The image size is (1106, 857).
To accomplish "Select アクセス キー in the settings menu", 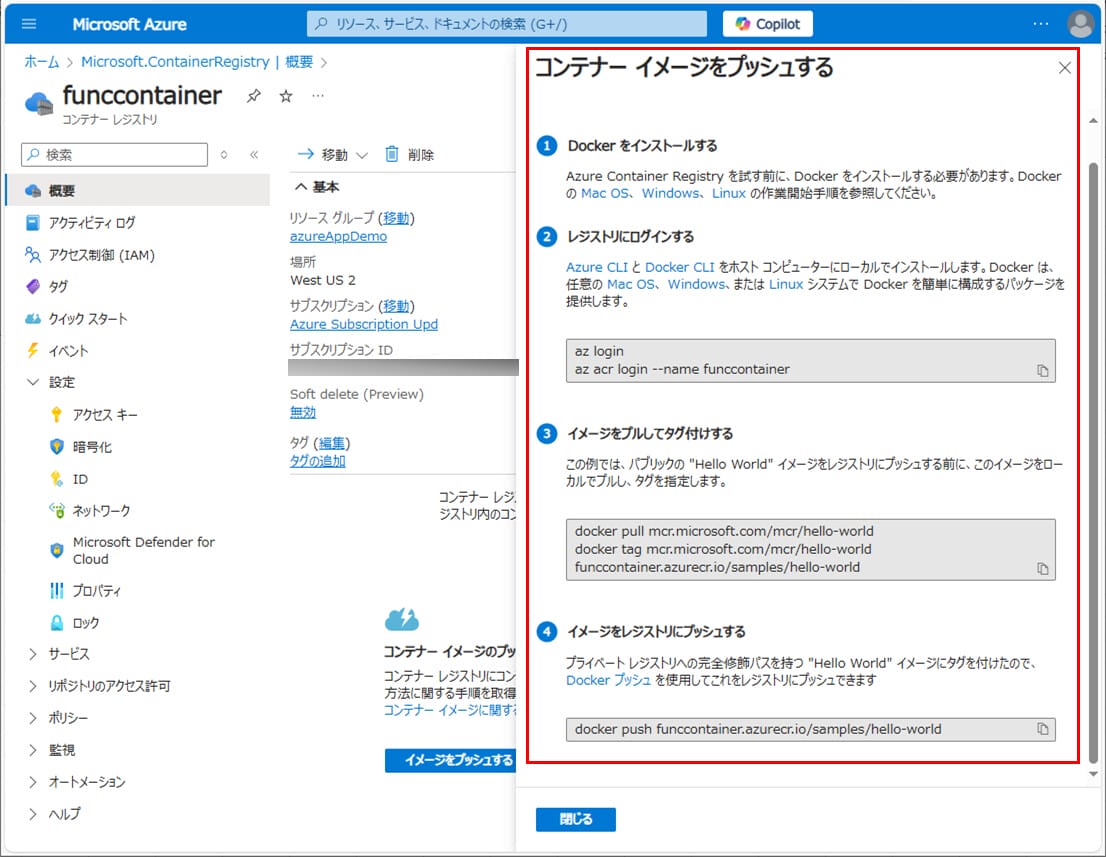I will pos(105,415).
